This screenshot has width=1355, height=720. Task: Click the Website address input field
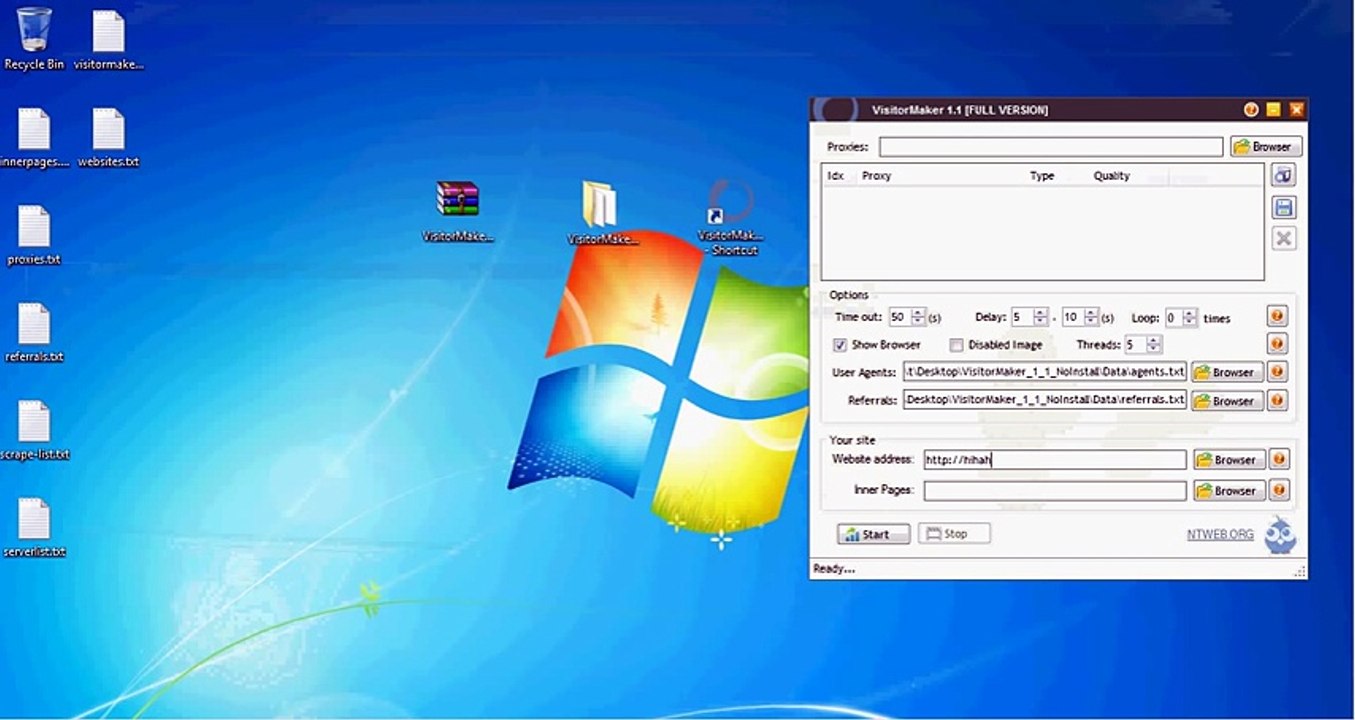[1055, 460]
